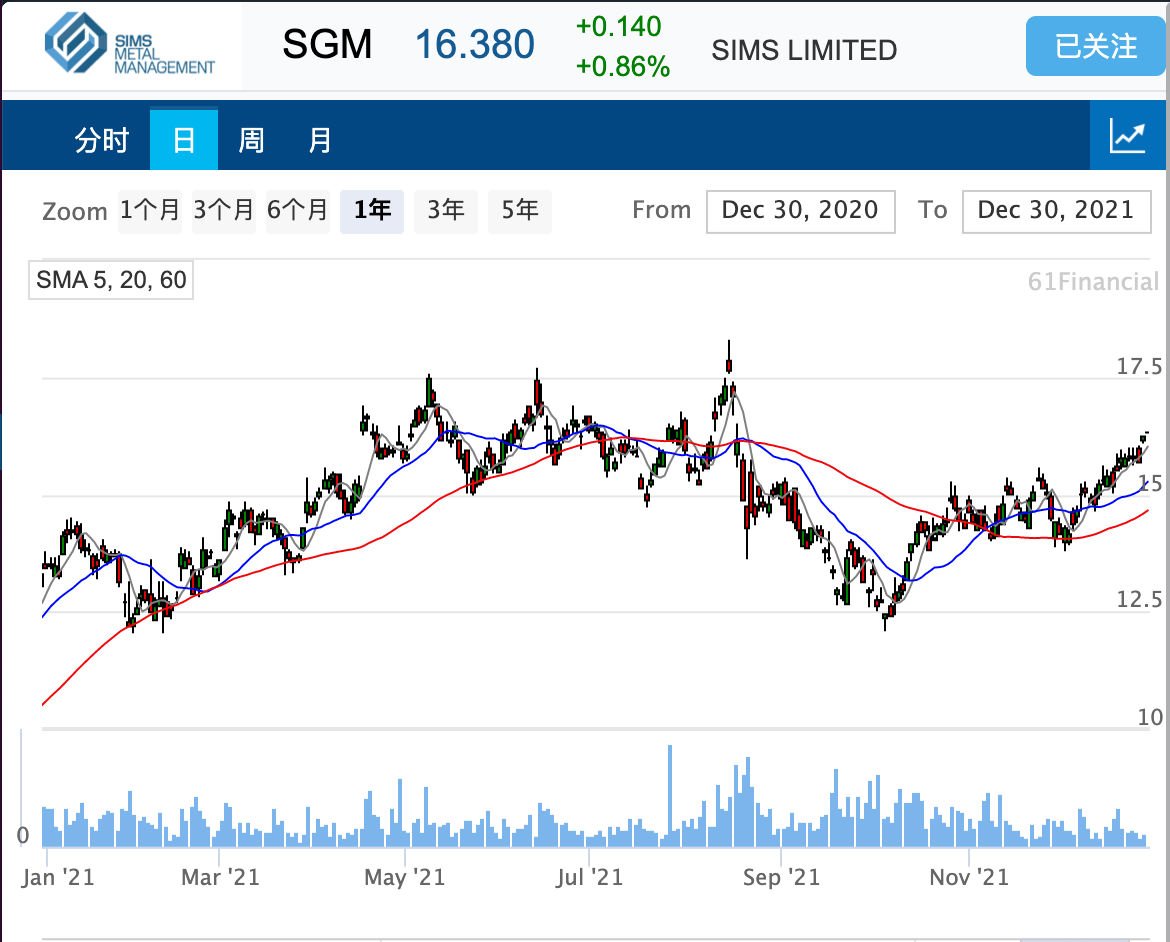Click the 已关注 follow button
The image size is (1170, 942).
point(1095,46)
